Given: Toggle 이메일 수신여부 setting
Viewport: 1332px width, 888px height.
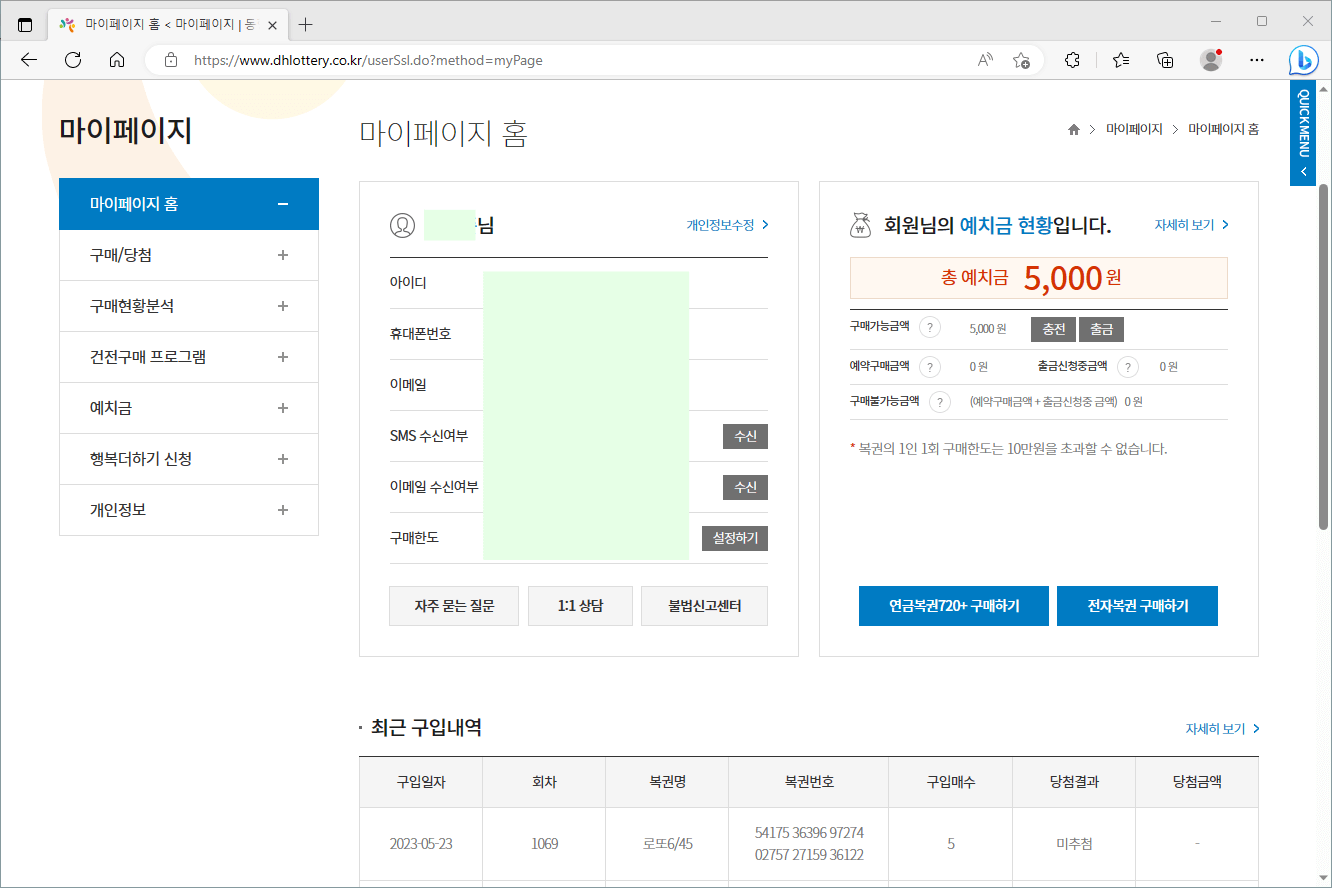Looking at the screenshot, I should 745,487.
